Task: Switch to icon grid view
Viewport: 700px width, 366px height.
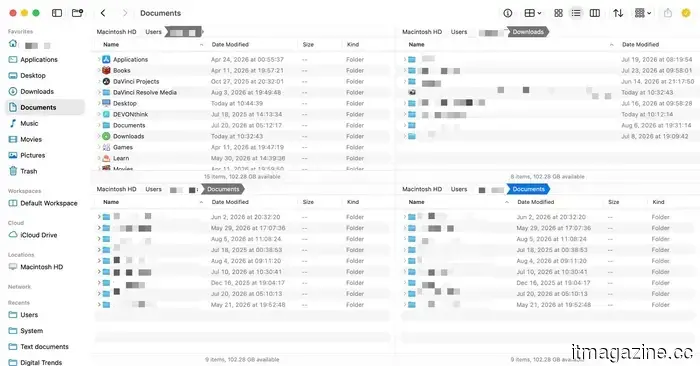Action: click(558, 13)
